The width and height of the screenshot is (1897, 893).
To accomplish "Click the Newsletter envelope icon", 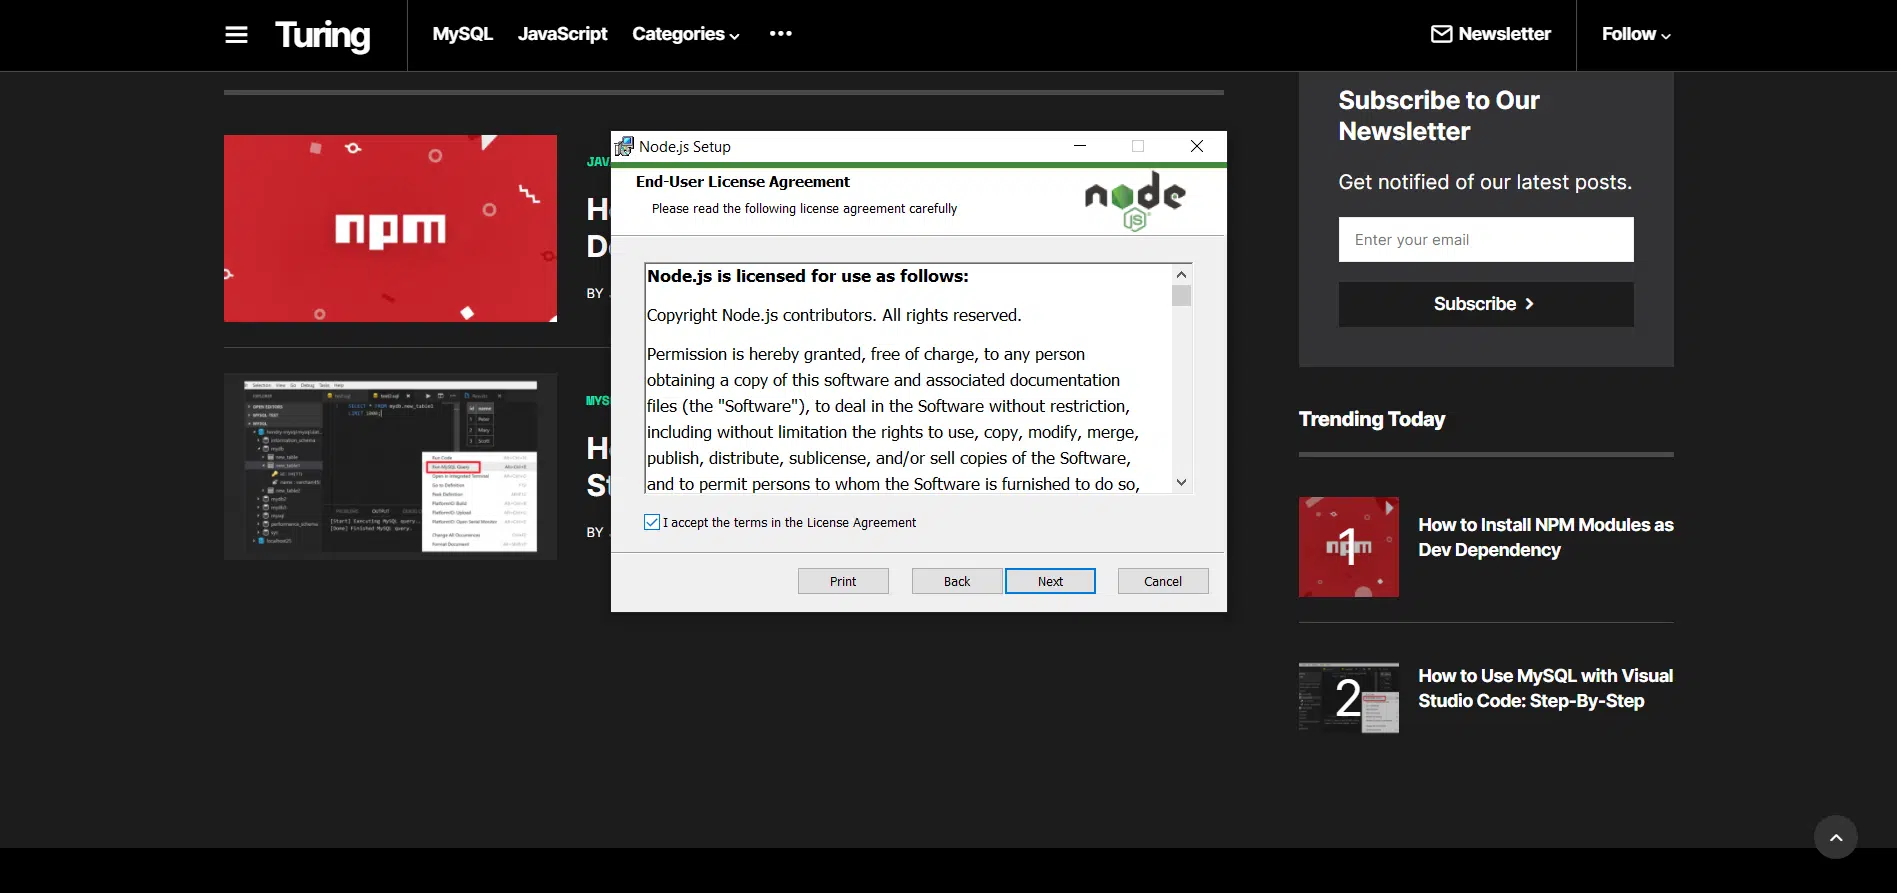I will [x=1441, y=34].
